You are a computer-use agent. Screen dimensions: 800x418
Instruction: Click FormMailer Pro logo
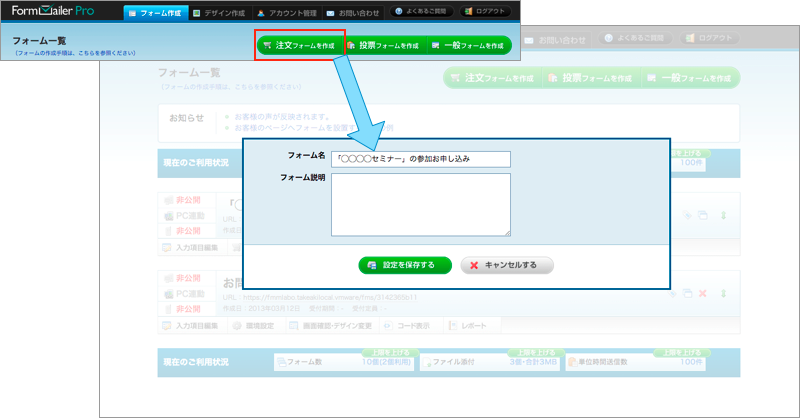point(53,11)
